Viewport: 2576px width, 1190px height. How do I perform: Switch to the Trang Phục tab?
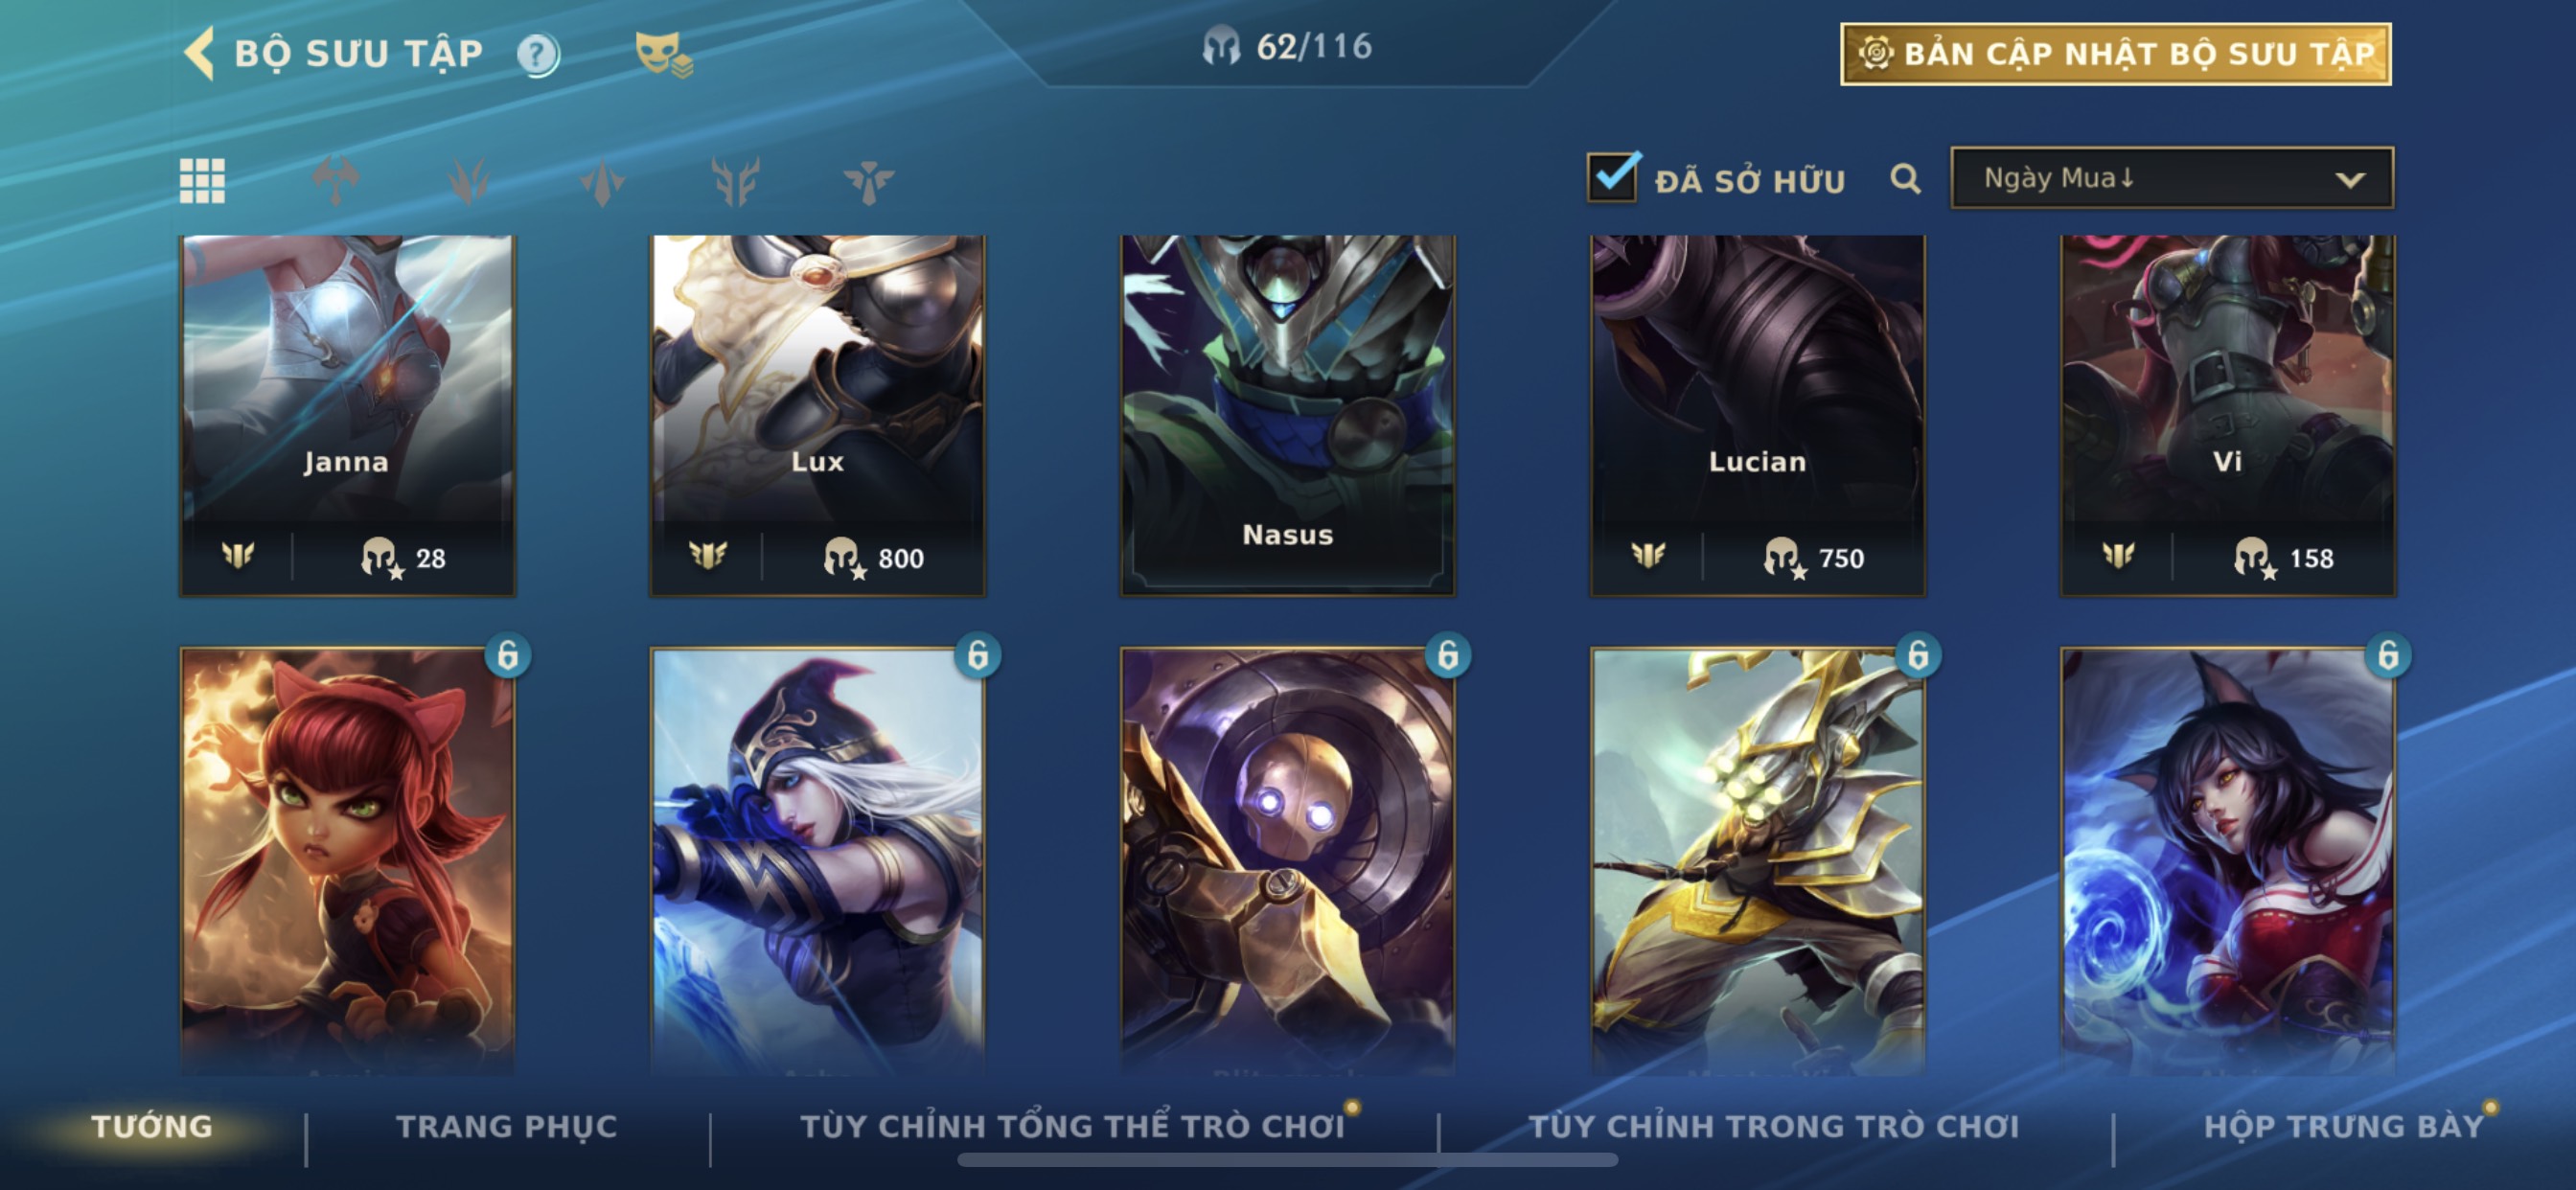coord(507,1126)
